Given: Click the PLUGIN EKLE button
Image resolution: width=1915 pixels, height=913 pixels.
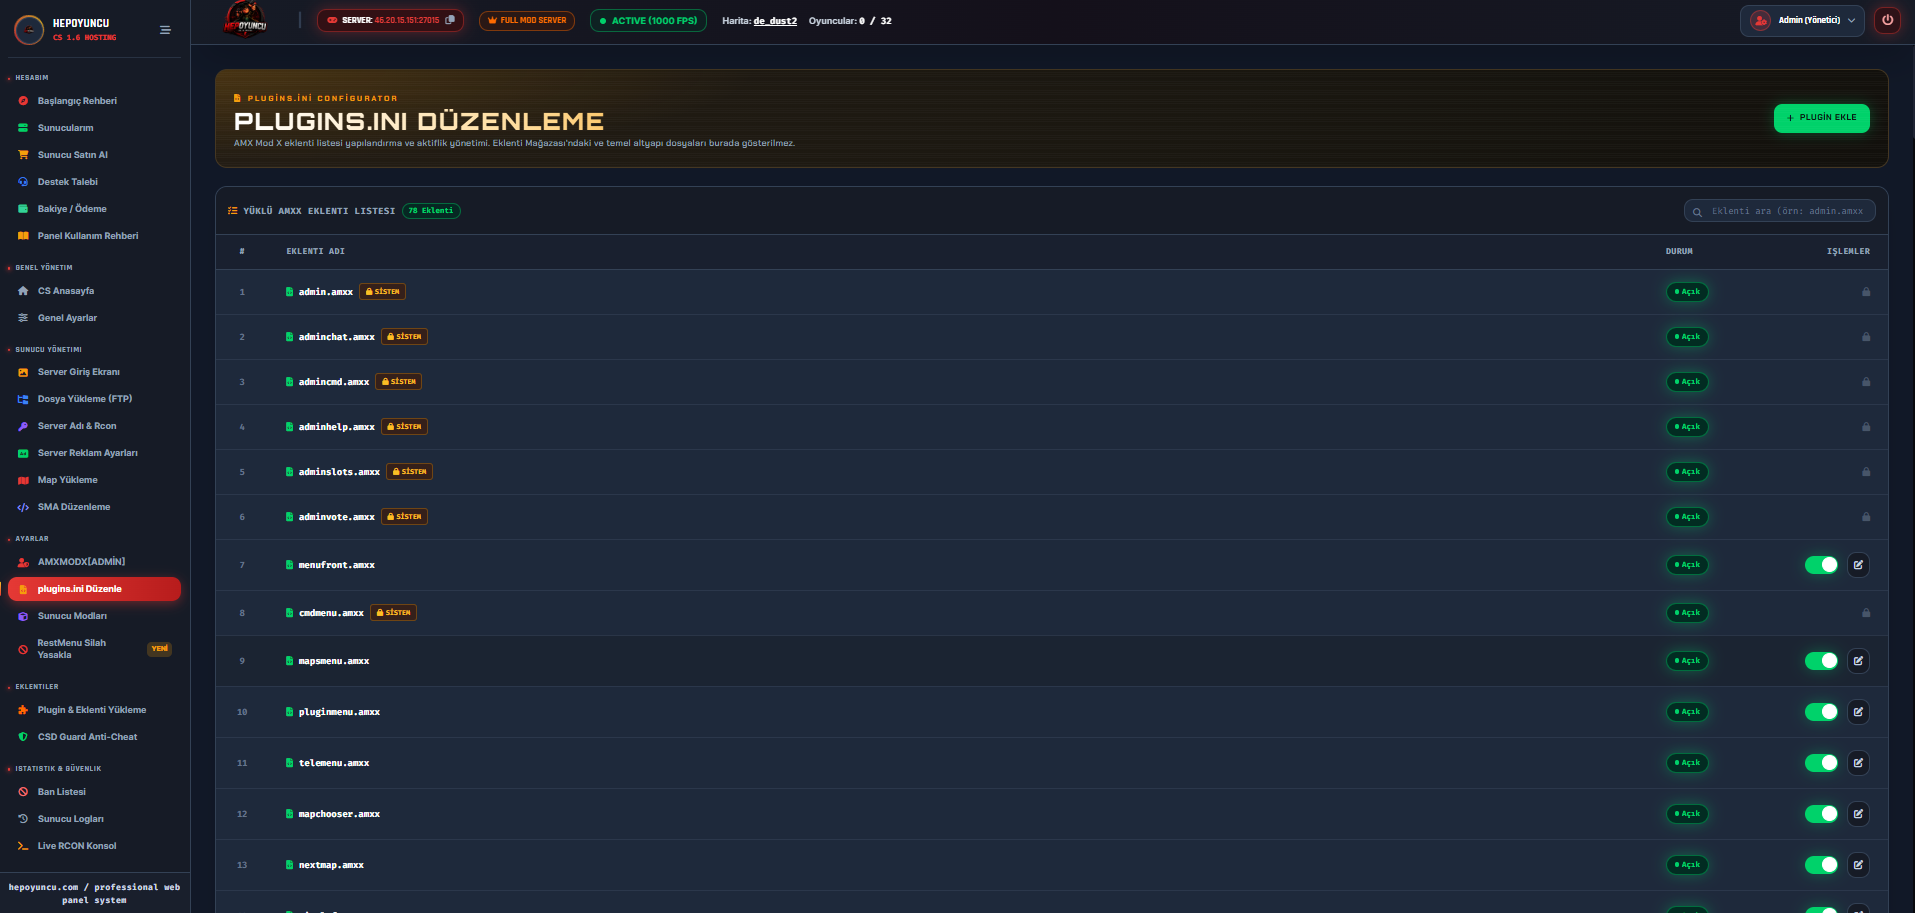Looking at the screenshot, I should [x=1821, y=118].
